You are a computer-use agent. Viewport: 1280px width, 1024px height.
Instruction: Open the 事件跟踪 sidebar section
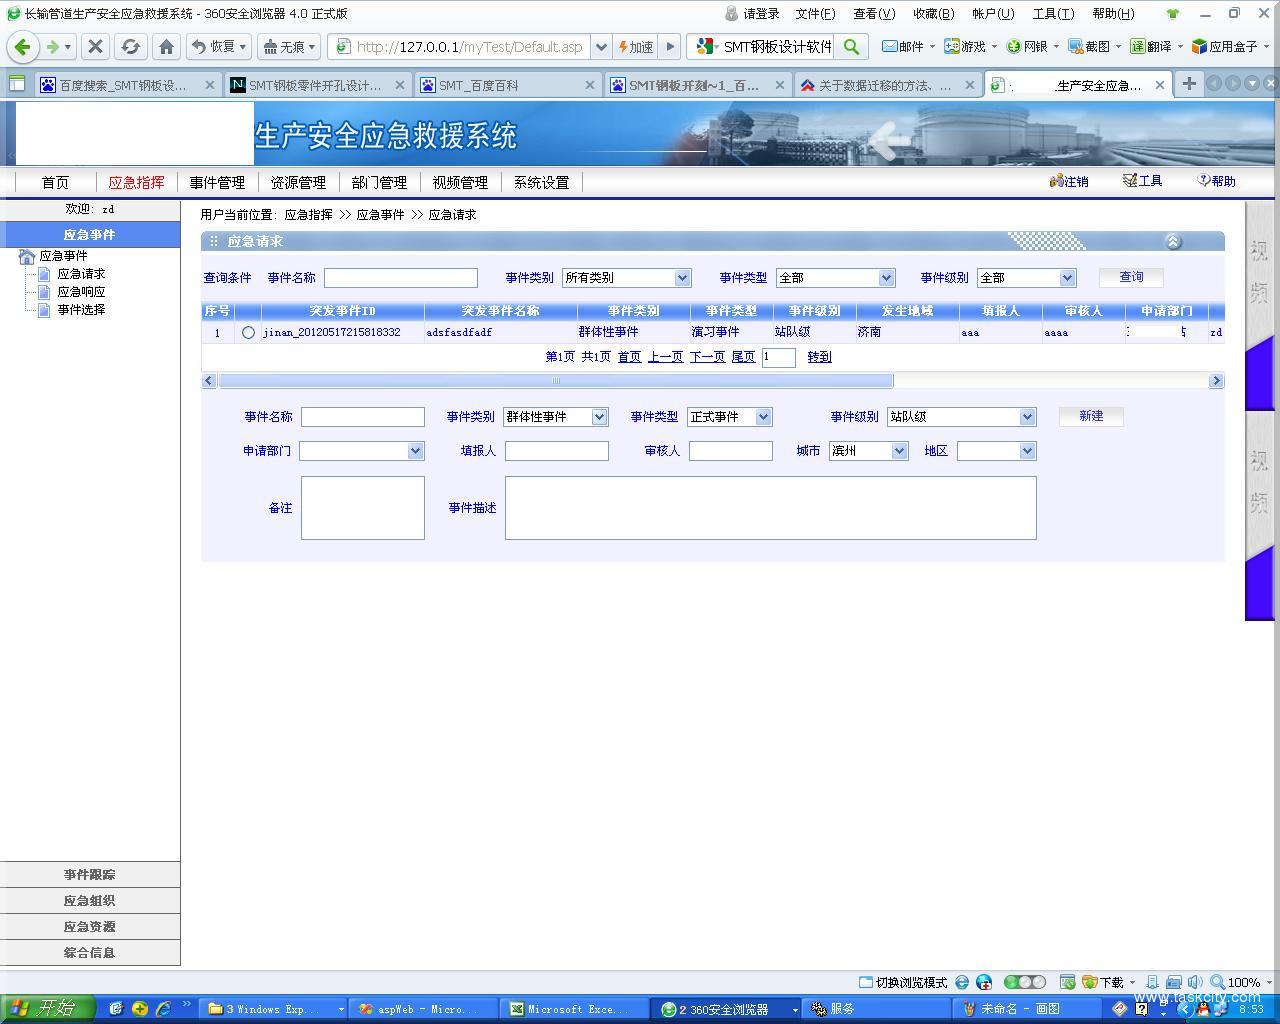point(90,875)
